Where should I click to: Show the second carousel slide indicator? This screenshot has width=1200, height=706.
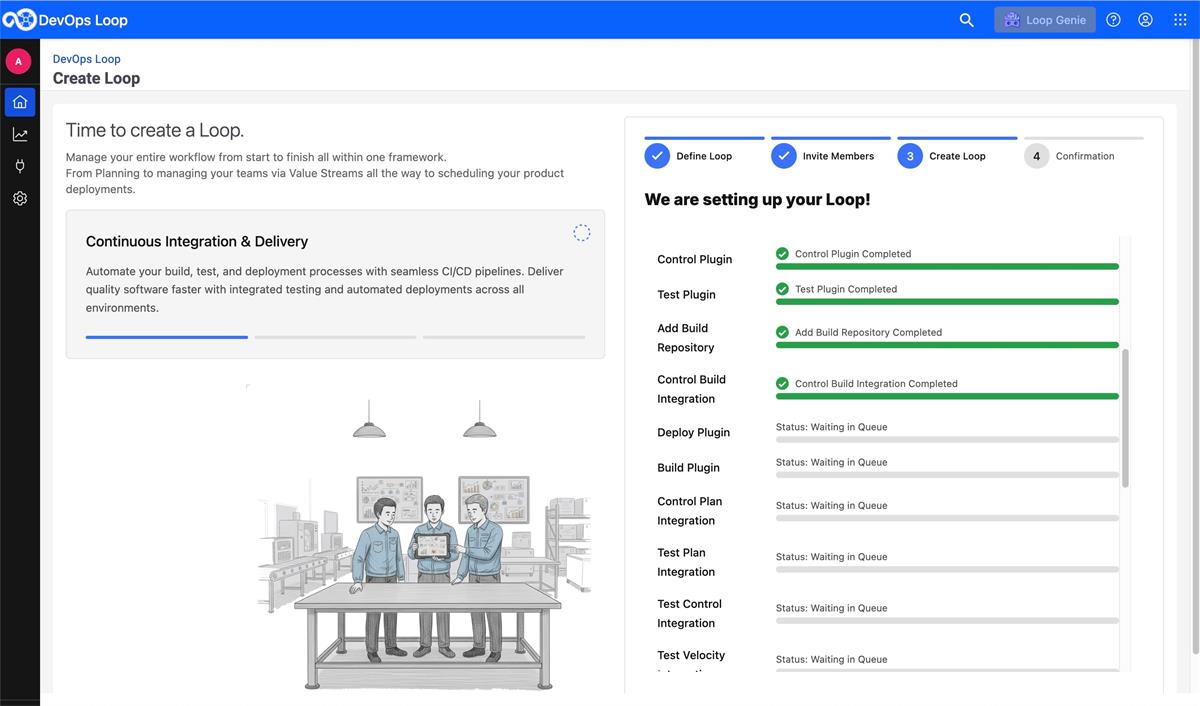pyautogui.click(x=335, y=337)
